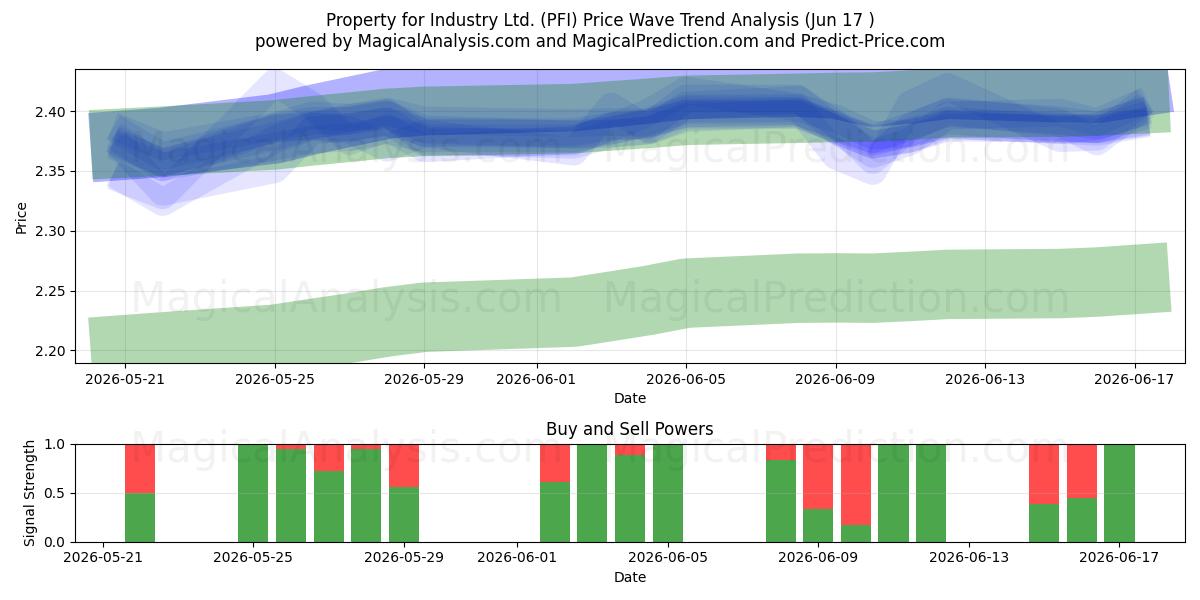Image resolution: width=1200 pixels, height=600 pixels.
Task: Click the green buy portion of the first signal bar
Action: pyautogui.click(x=140, y=517)
